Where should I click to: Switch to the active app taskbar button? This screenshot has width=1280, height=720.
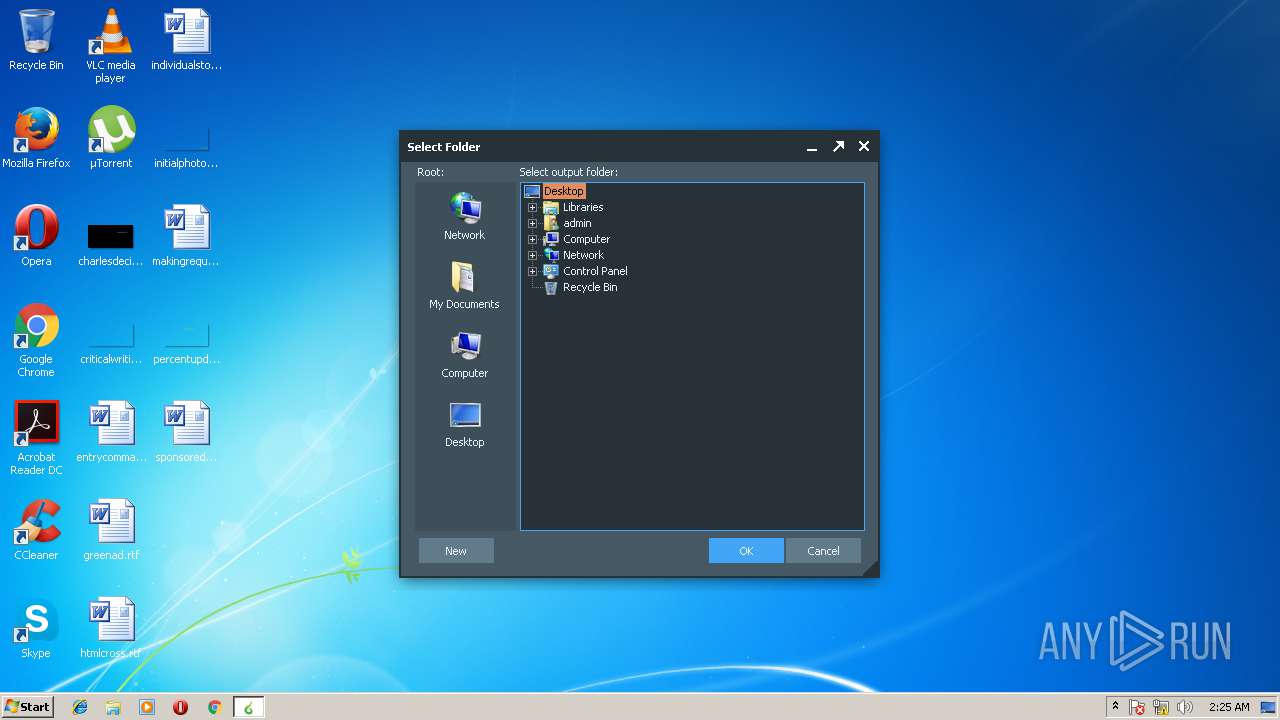pos(248,707)
